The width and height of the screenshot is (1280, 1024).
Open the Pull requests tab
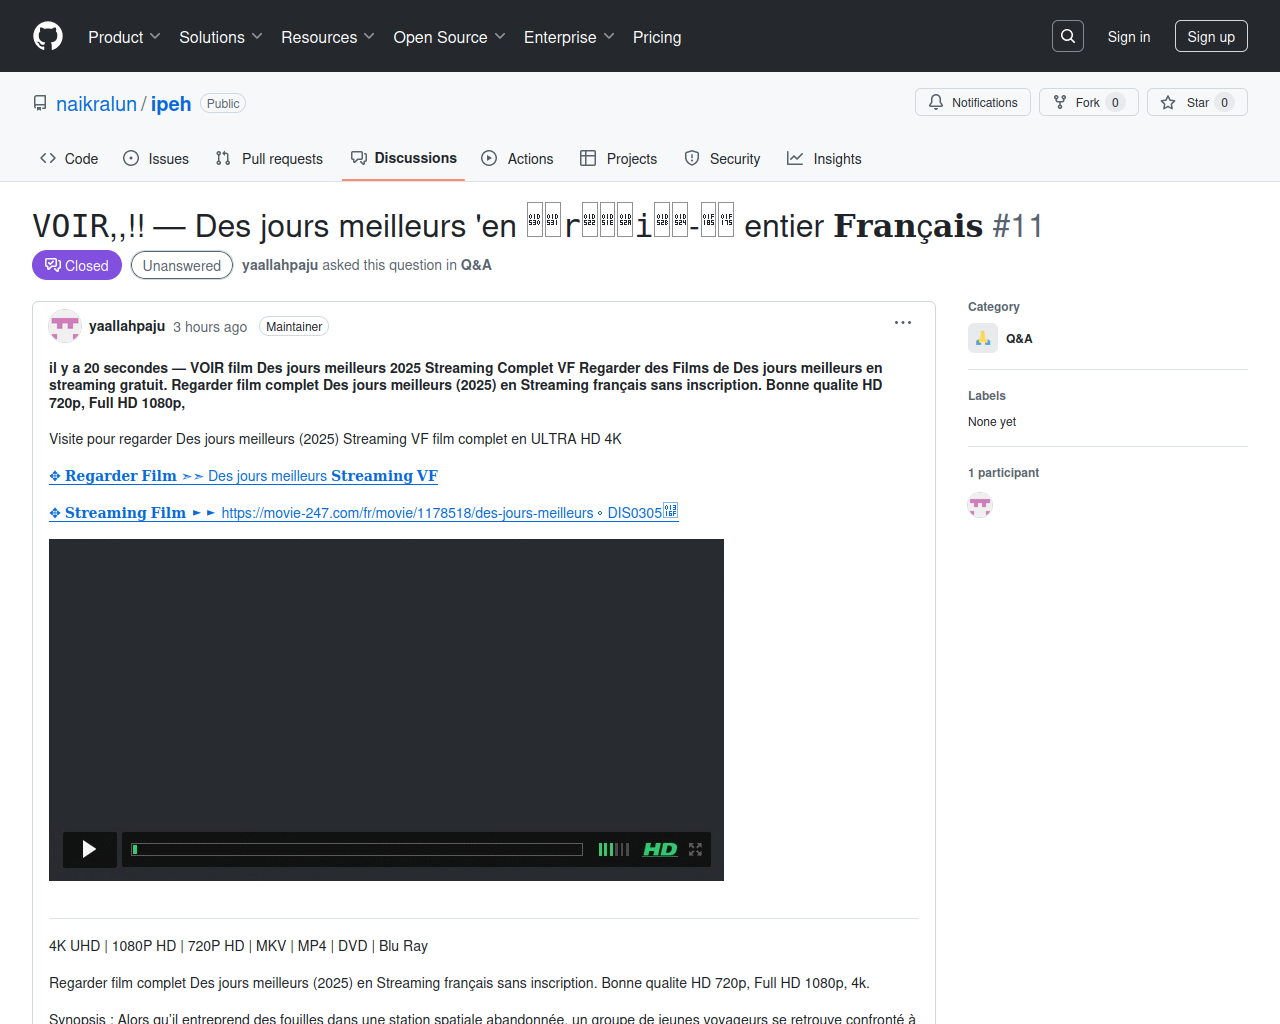[x=269, y=158]
